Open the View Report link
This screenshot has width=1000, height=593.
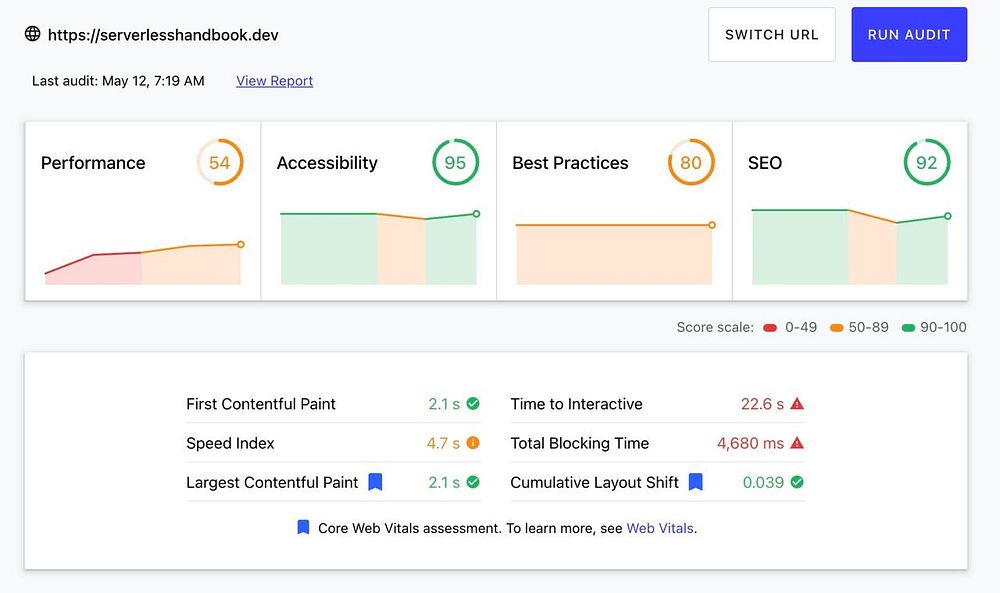tap(274, 81)
